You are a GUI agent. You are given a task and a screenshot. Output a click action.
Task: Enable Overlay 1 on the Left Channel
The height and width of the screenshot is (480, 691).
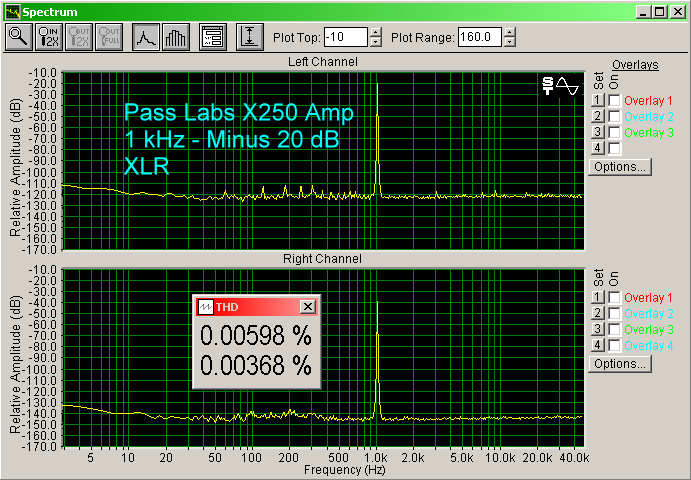click(613, 101)
